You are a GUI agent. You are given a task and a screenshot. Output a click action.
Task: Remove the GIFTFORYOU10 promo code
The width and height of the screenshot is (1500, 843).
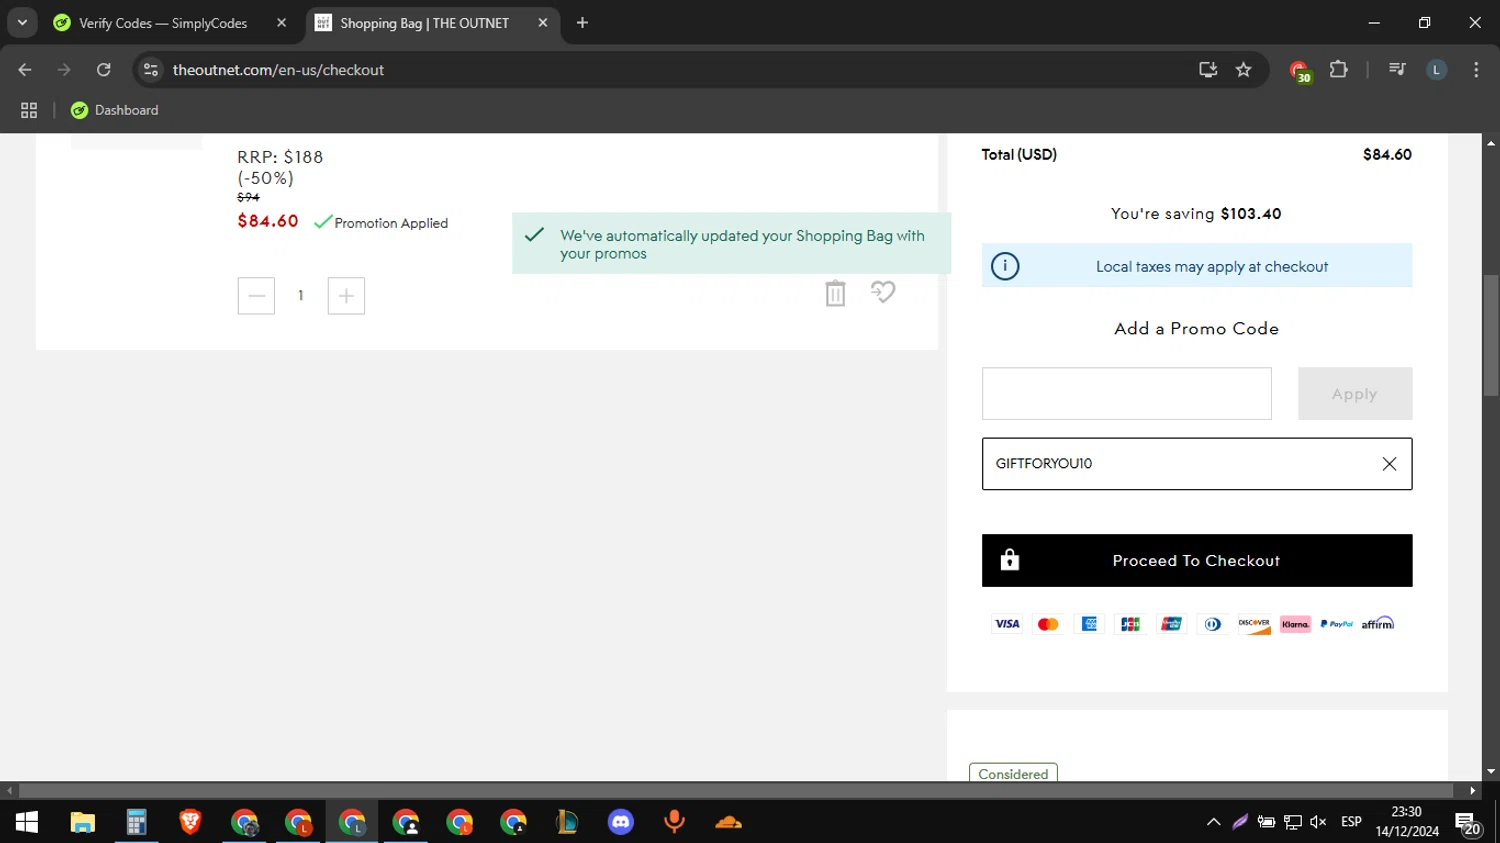[1389, 464]
